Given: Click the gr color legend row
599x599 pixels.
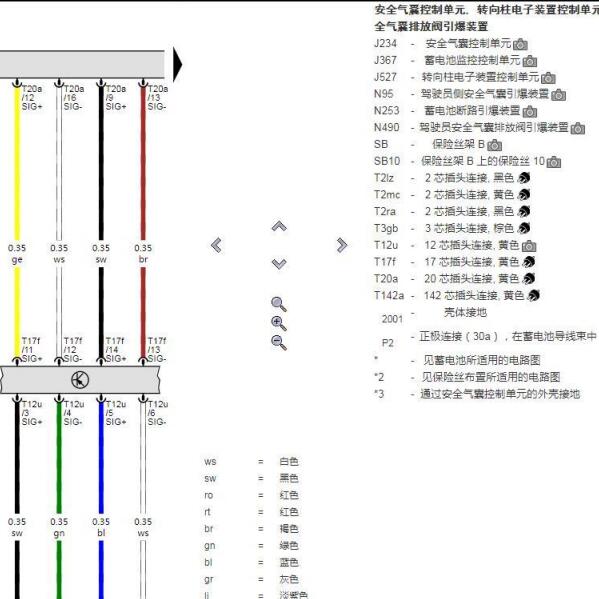Looking at the screenshot, I should coord(251,579).
